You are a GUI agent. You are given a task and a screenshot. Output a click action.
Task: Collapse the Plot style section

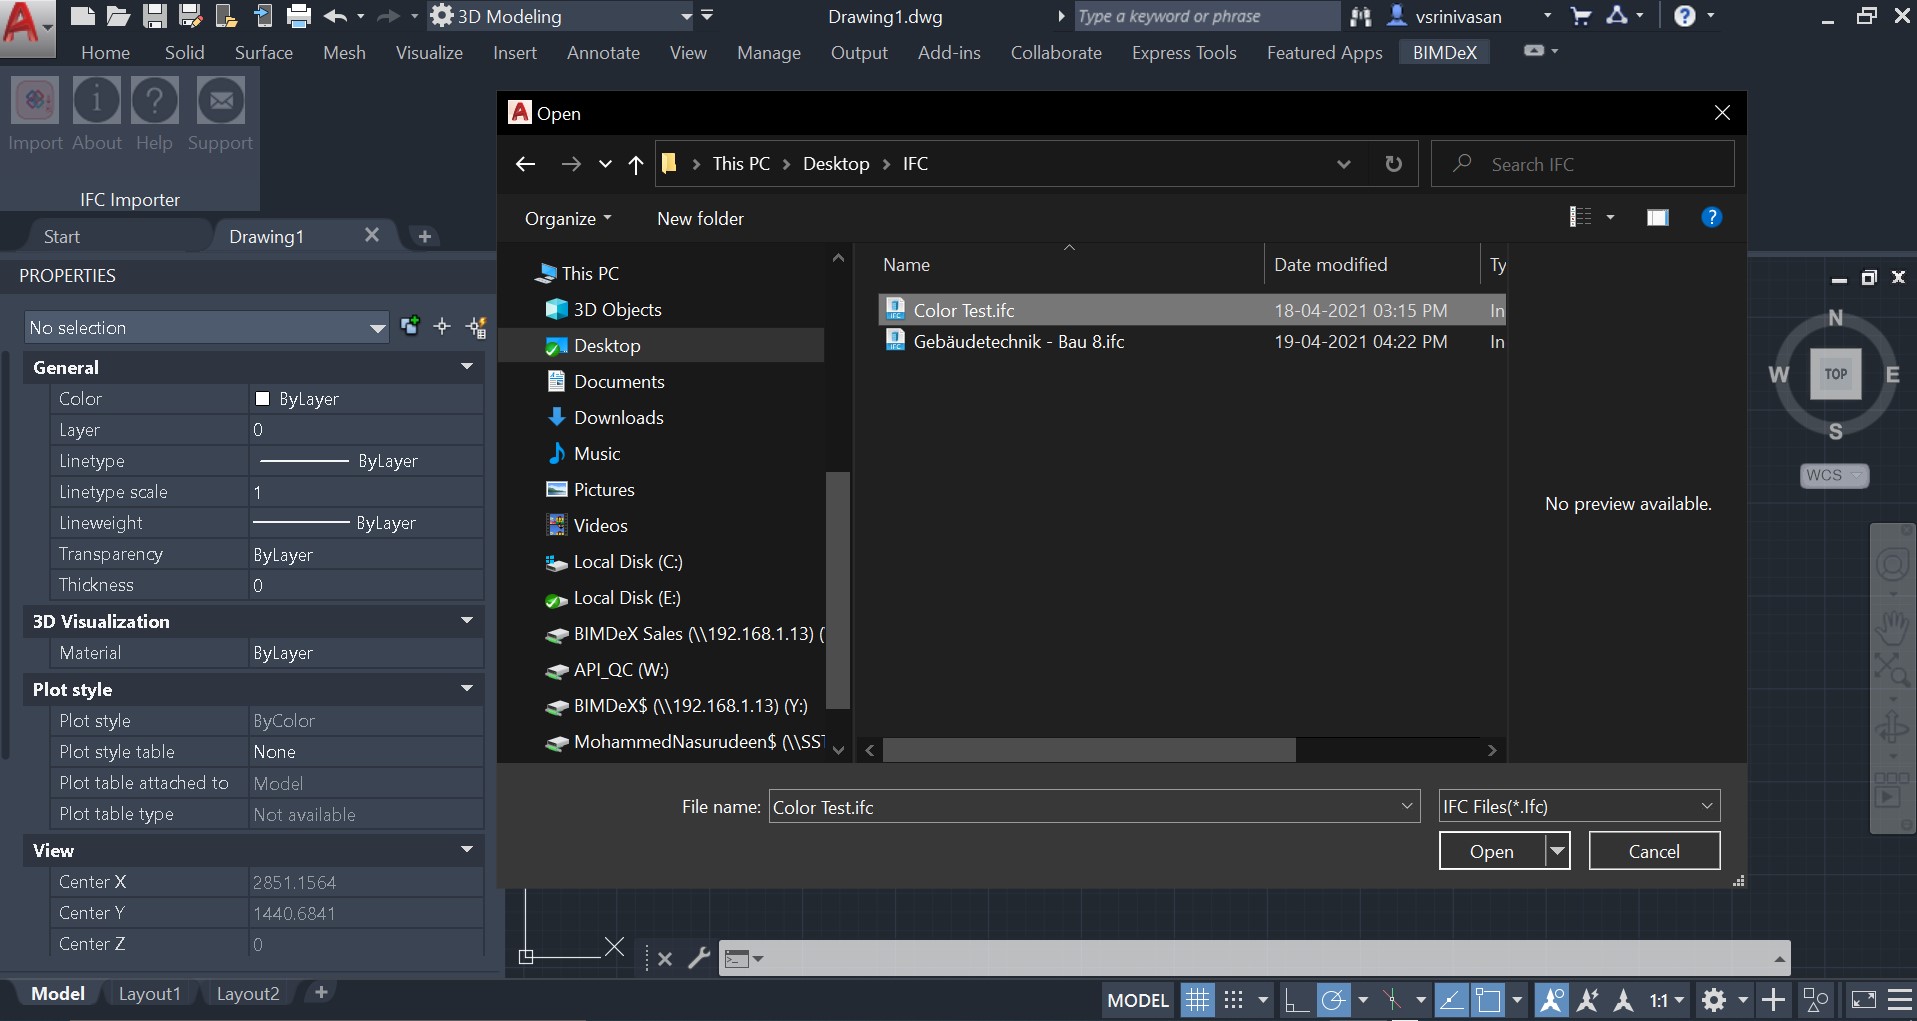tap(467, 689)
